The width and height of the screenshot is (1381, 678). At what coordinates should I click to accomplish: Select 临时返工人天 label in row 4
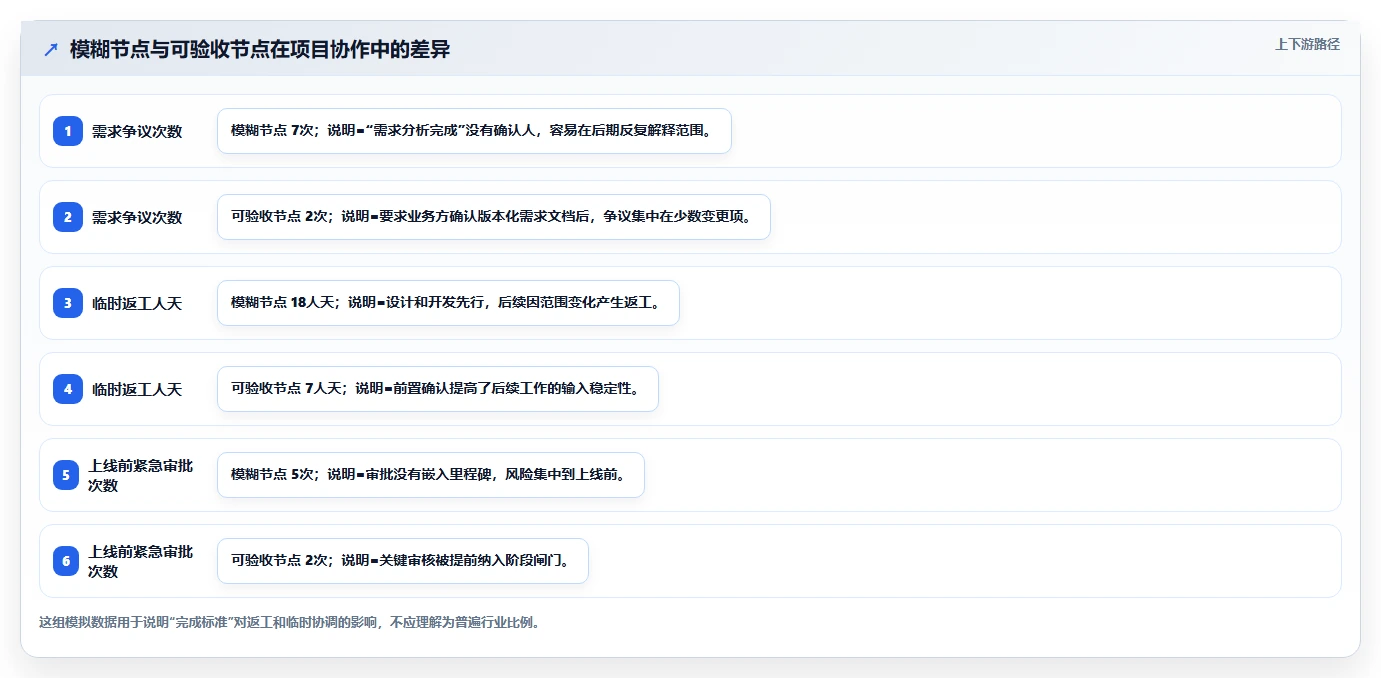click(137, 389)
